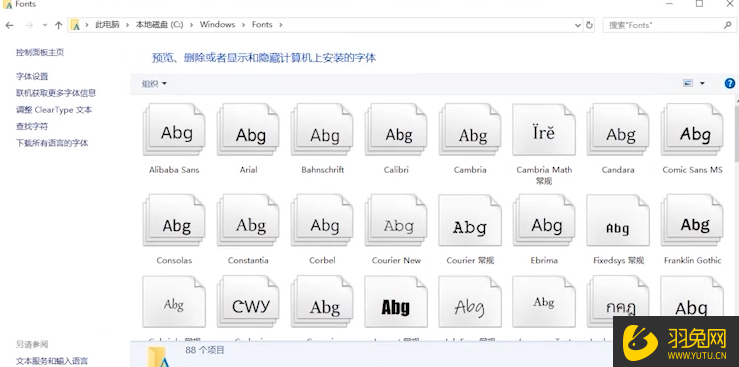This screenshot has width=739, height=367.
Task: Expand the address bar history dropdown
Action: point(578,25)
